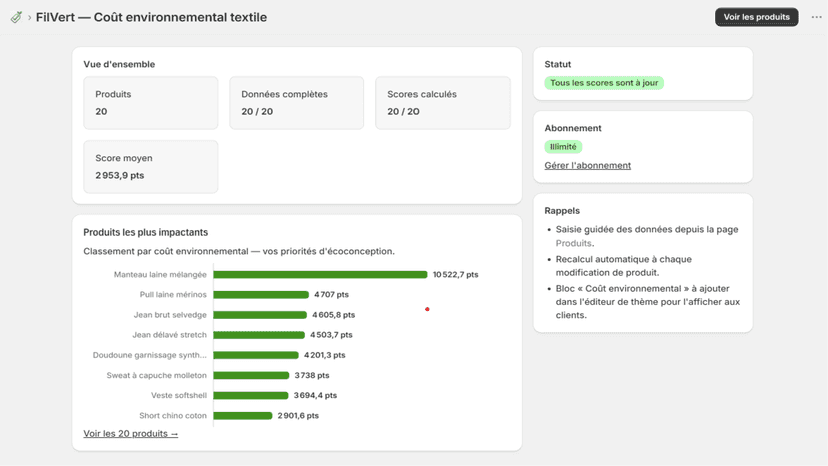Image resolution: width=828 pixels, height=466 pixels.
Task: Select the Score moyen card
Action: [150, 166]
